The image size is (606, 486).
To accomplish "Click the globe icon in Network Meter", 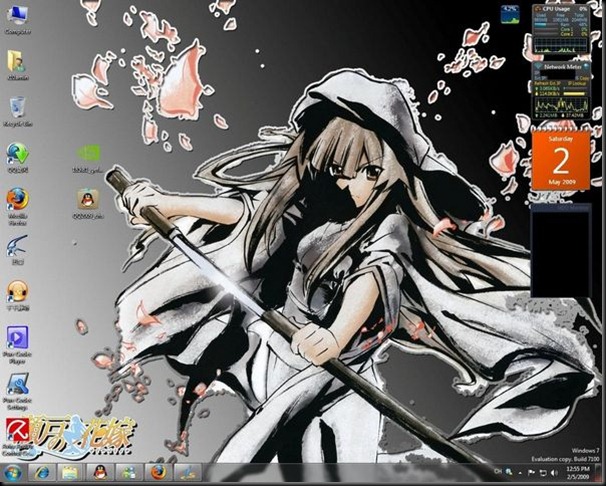I will (586, 66).
